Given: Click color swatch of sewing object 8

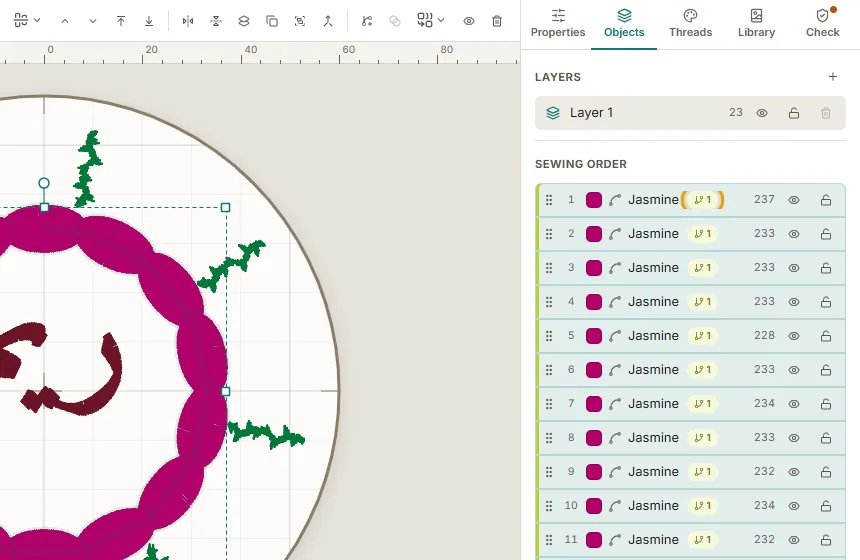Looking at the screenshot, I should click(x=593, y=438).
